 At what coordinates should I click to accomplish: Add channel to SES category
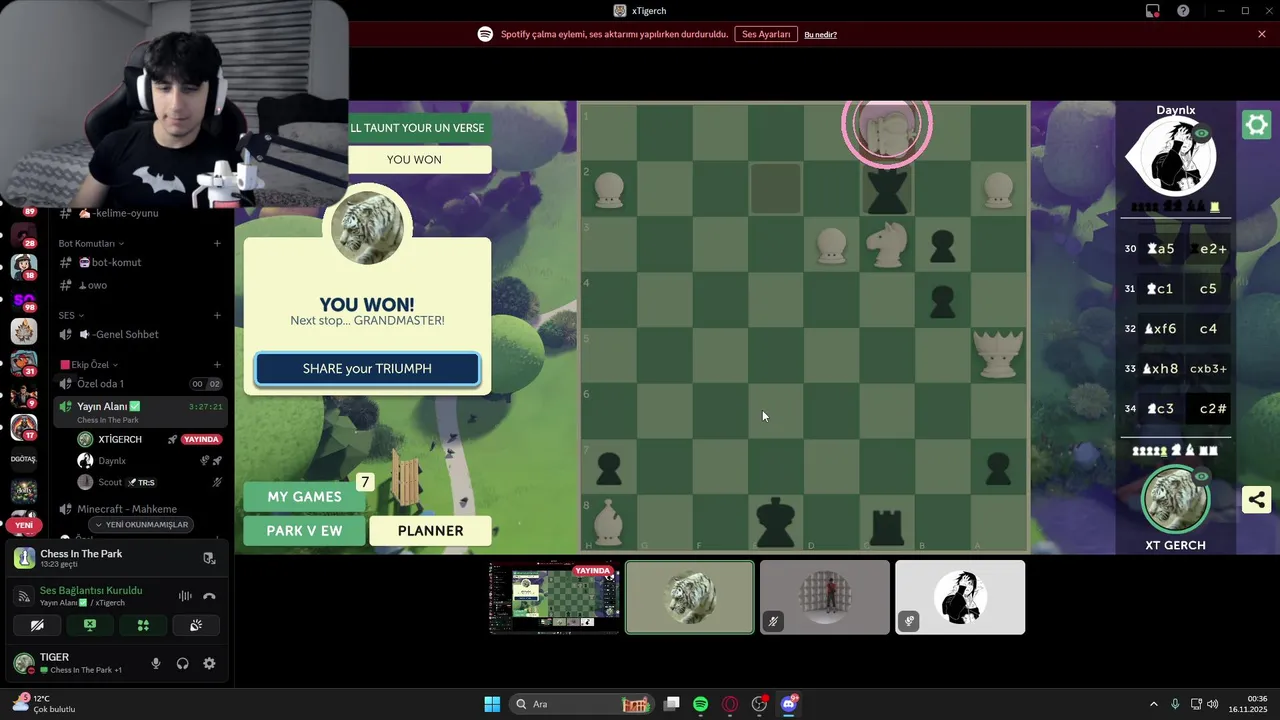(x=217, y=315)
